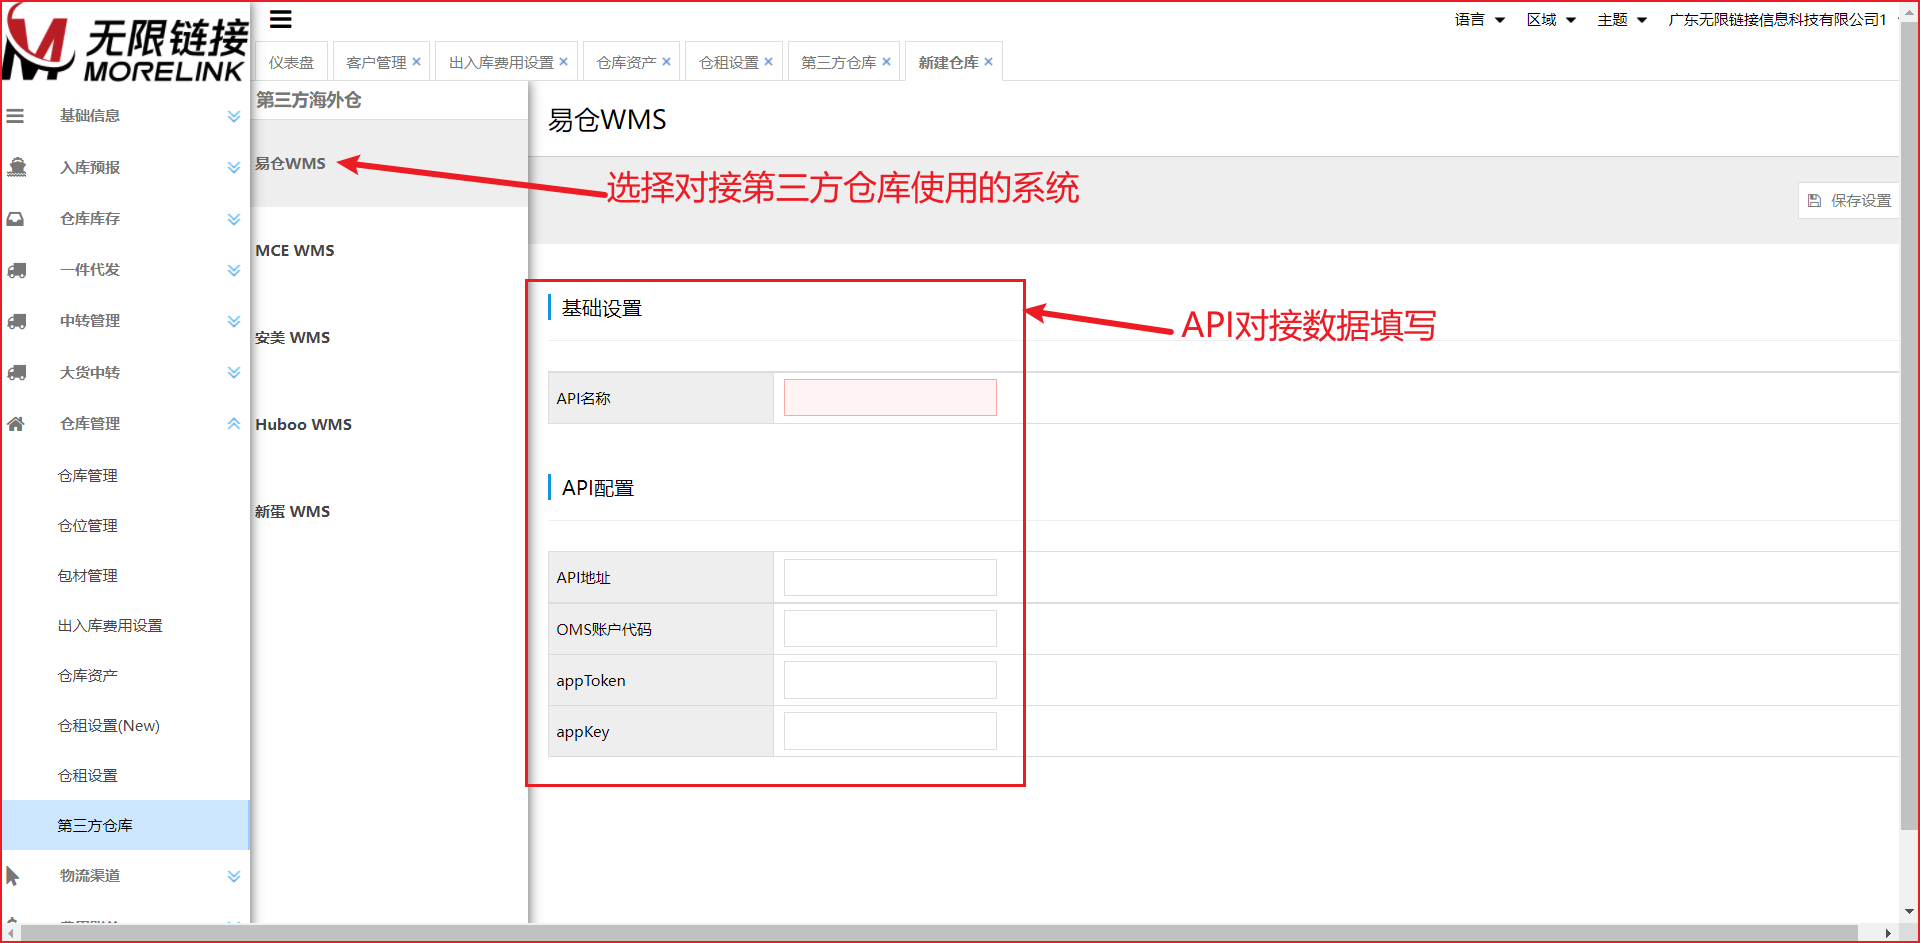Close the 第三方仓库 tab
The width and height of the screenshot is (1920, 943).
[x=887, y=62]
